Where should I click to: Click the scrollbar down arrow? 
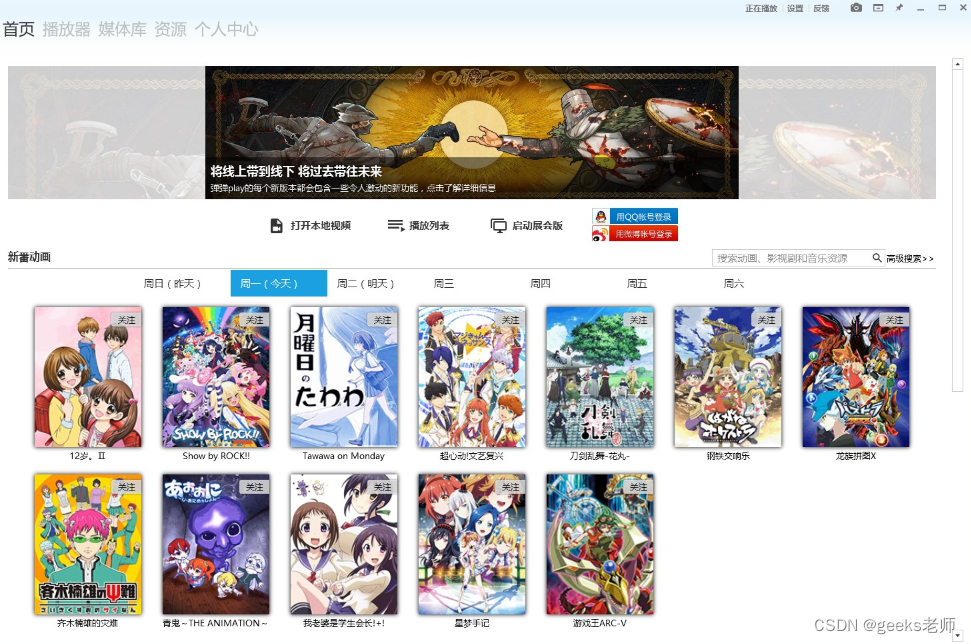point(957,636)
